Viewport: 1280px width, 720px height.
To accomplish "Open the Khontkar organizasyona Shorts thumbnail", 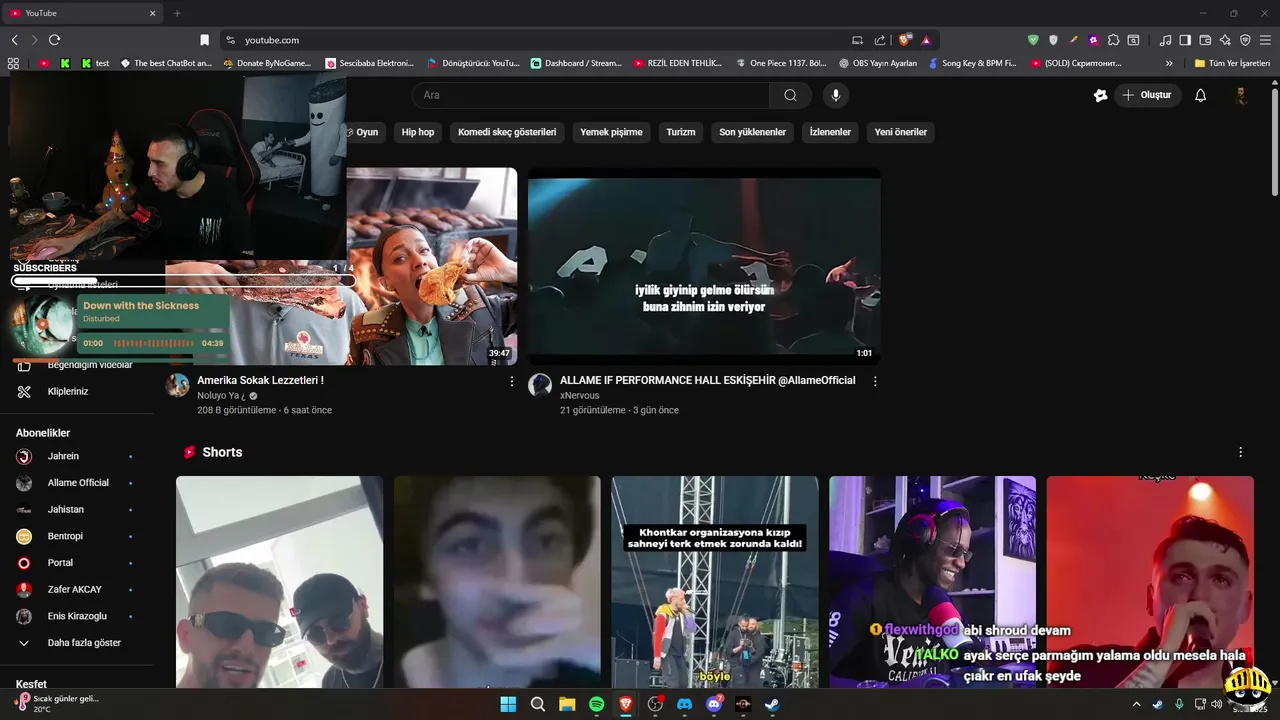I will coord(715,582).
